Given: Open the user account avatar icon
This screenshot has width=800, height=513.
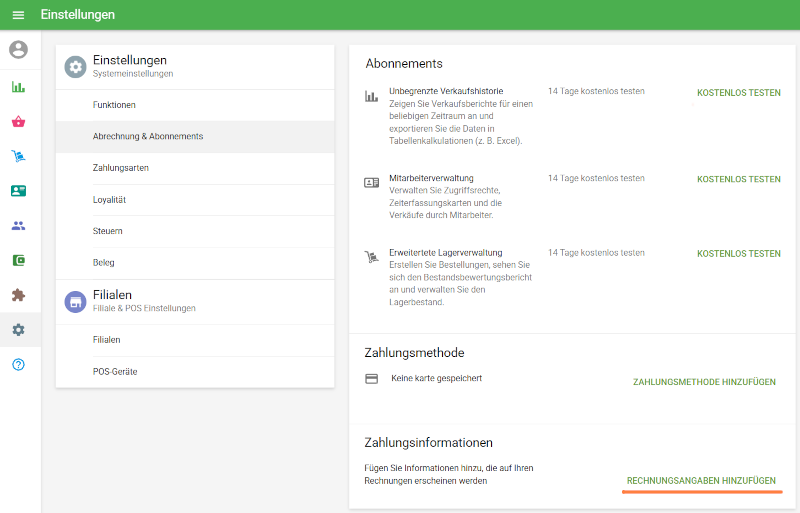Looking at the screenshot, I should [x=18, y=50].
